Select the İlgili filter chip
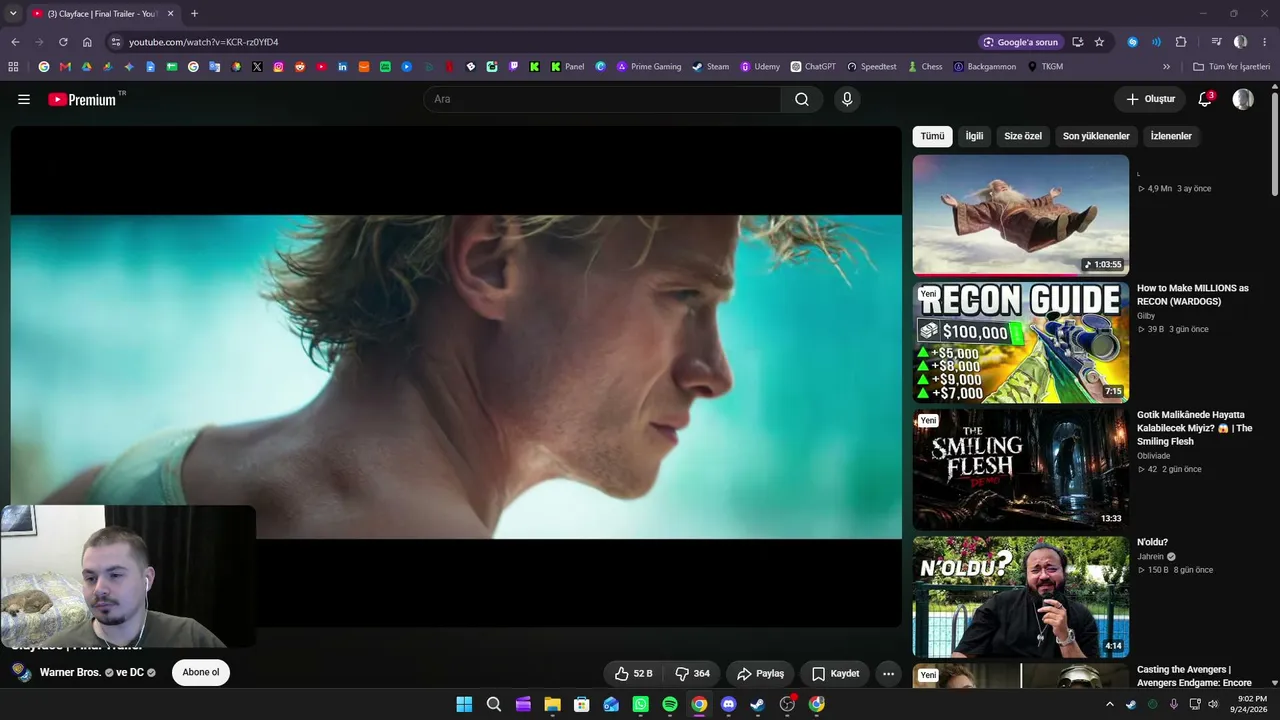The height and width of the screenshot is (720, 1280). point(974,136)
